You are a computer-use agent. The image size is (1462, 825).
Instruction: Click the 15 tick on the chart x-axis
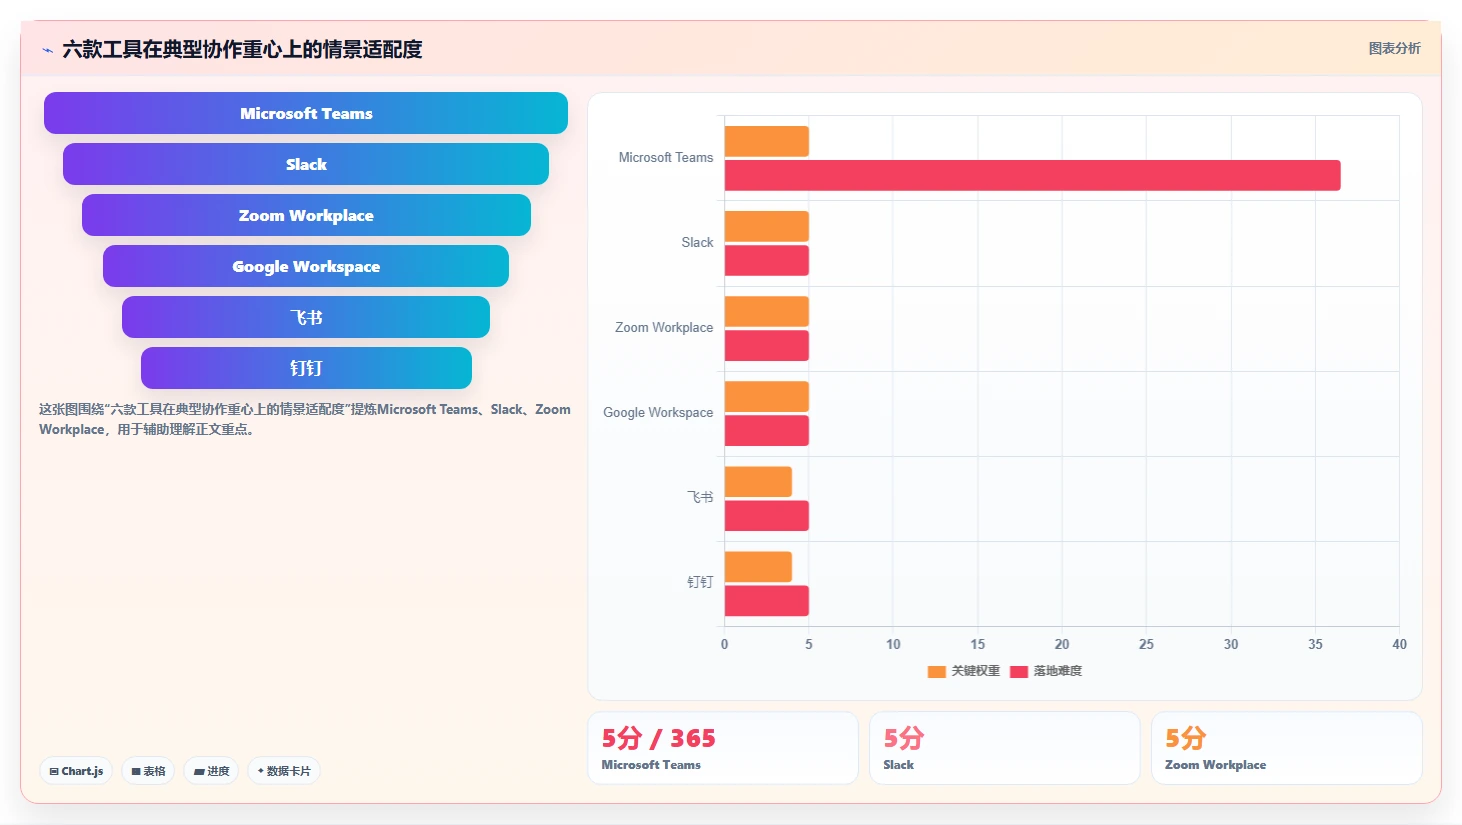[978, 644]
